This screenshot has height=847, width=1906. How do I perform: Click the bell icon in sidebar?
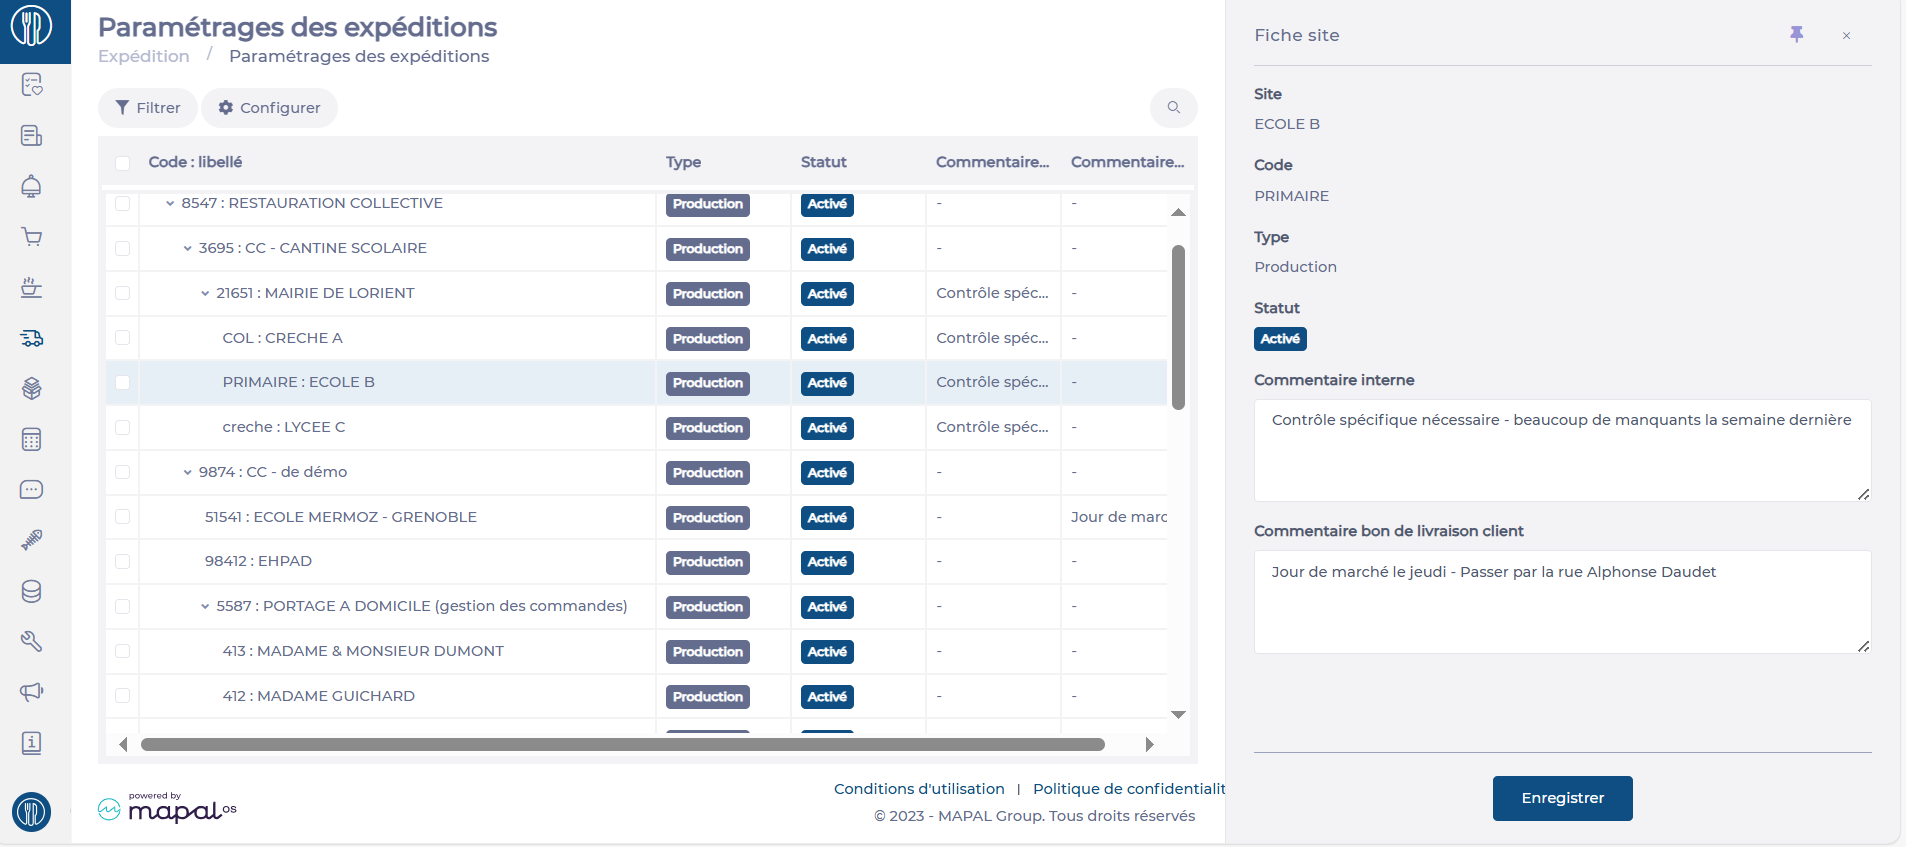tap(32, 186)
